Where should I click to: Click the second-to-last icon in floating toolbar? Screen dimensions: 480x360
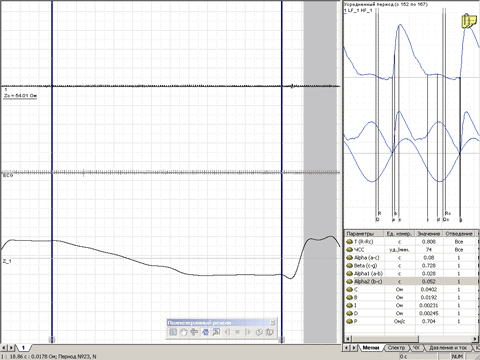[x=259, y=332]
